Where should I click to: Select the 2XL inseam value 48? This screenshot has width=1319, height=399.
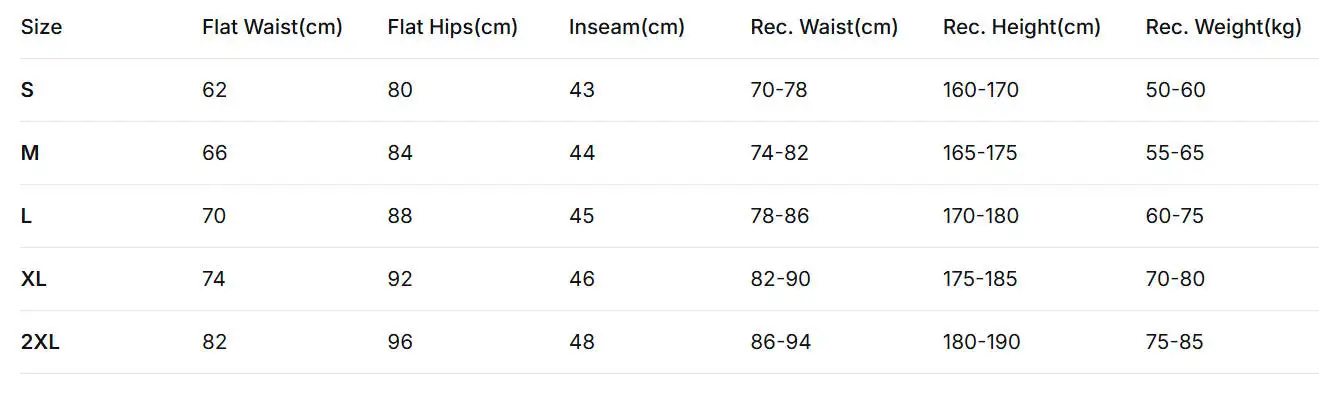coord(582,342)
